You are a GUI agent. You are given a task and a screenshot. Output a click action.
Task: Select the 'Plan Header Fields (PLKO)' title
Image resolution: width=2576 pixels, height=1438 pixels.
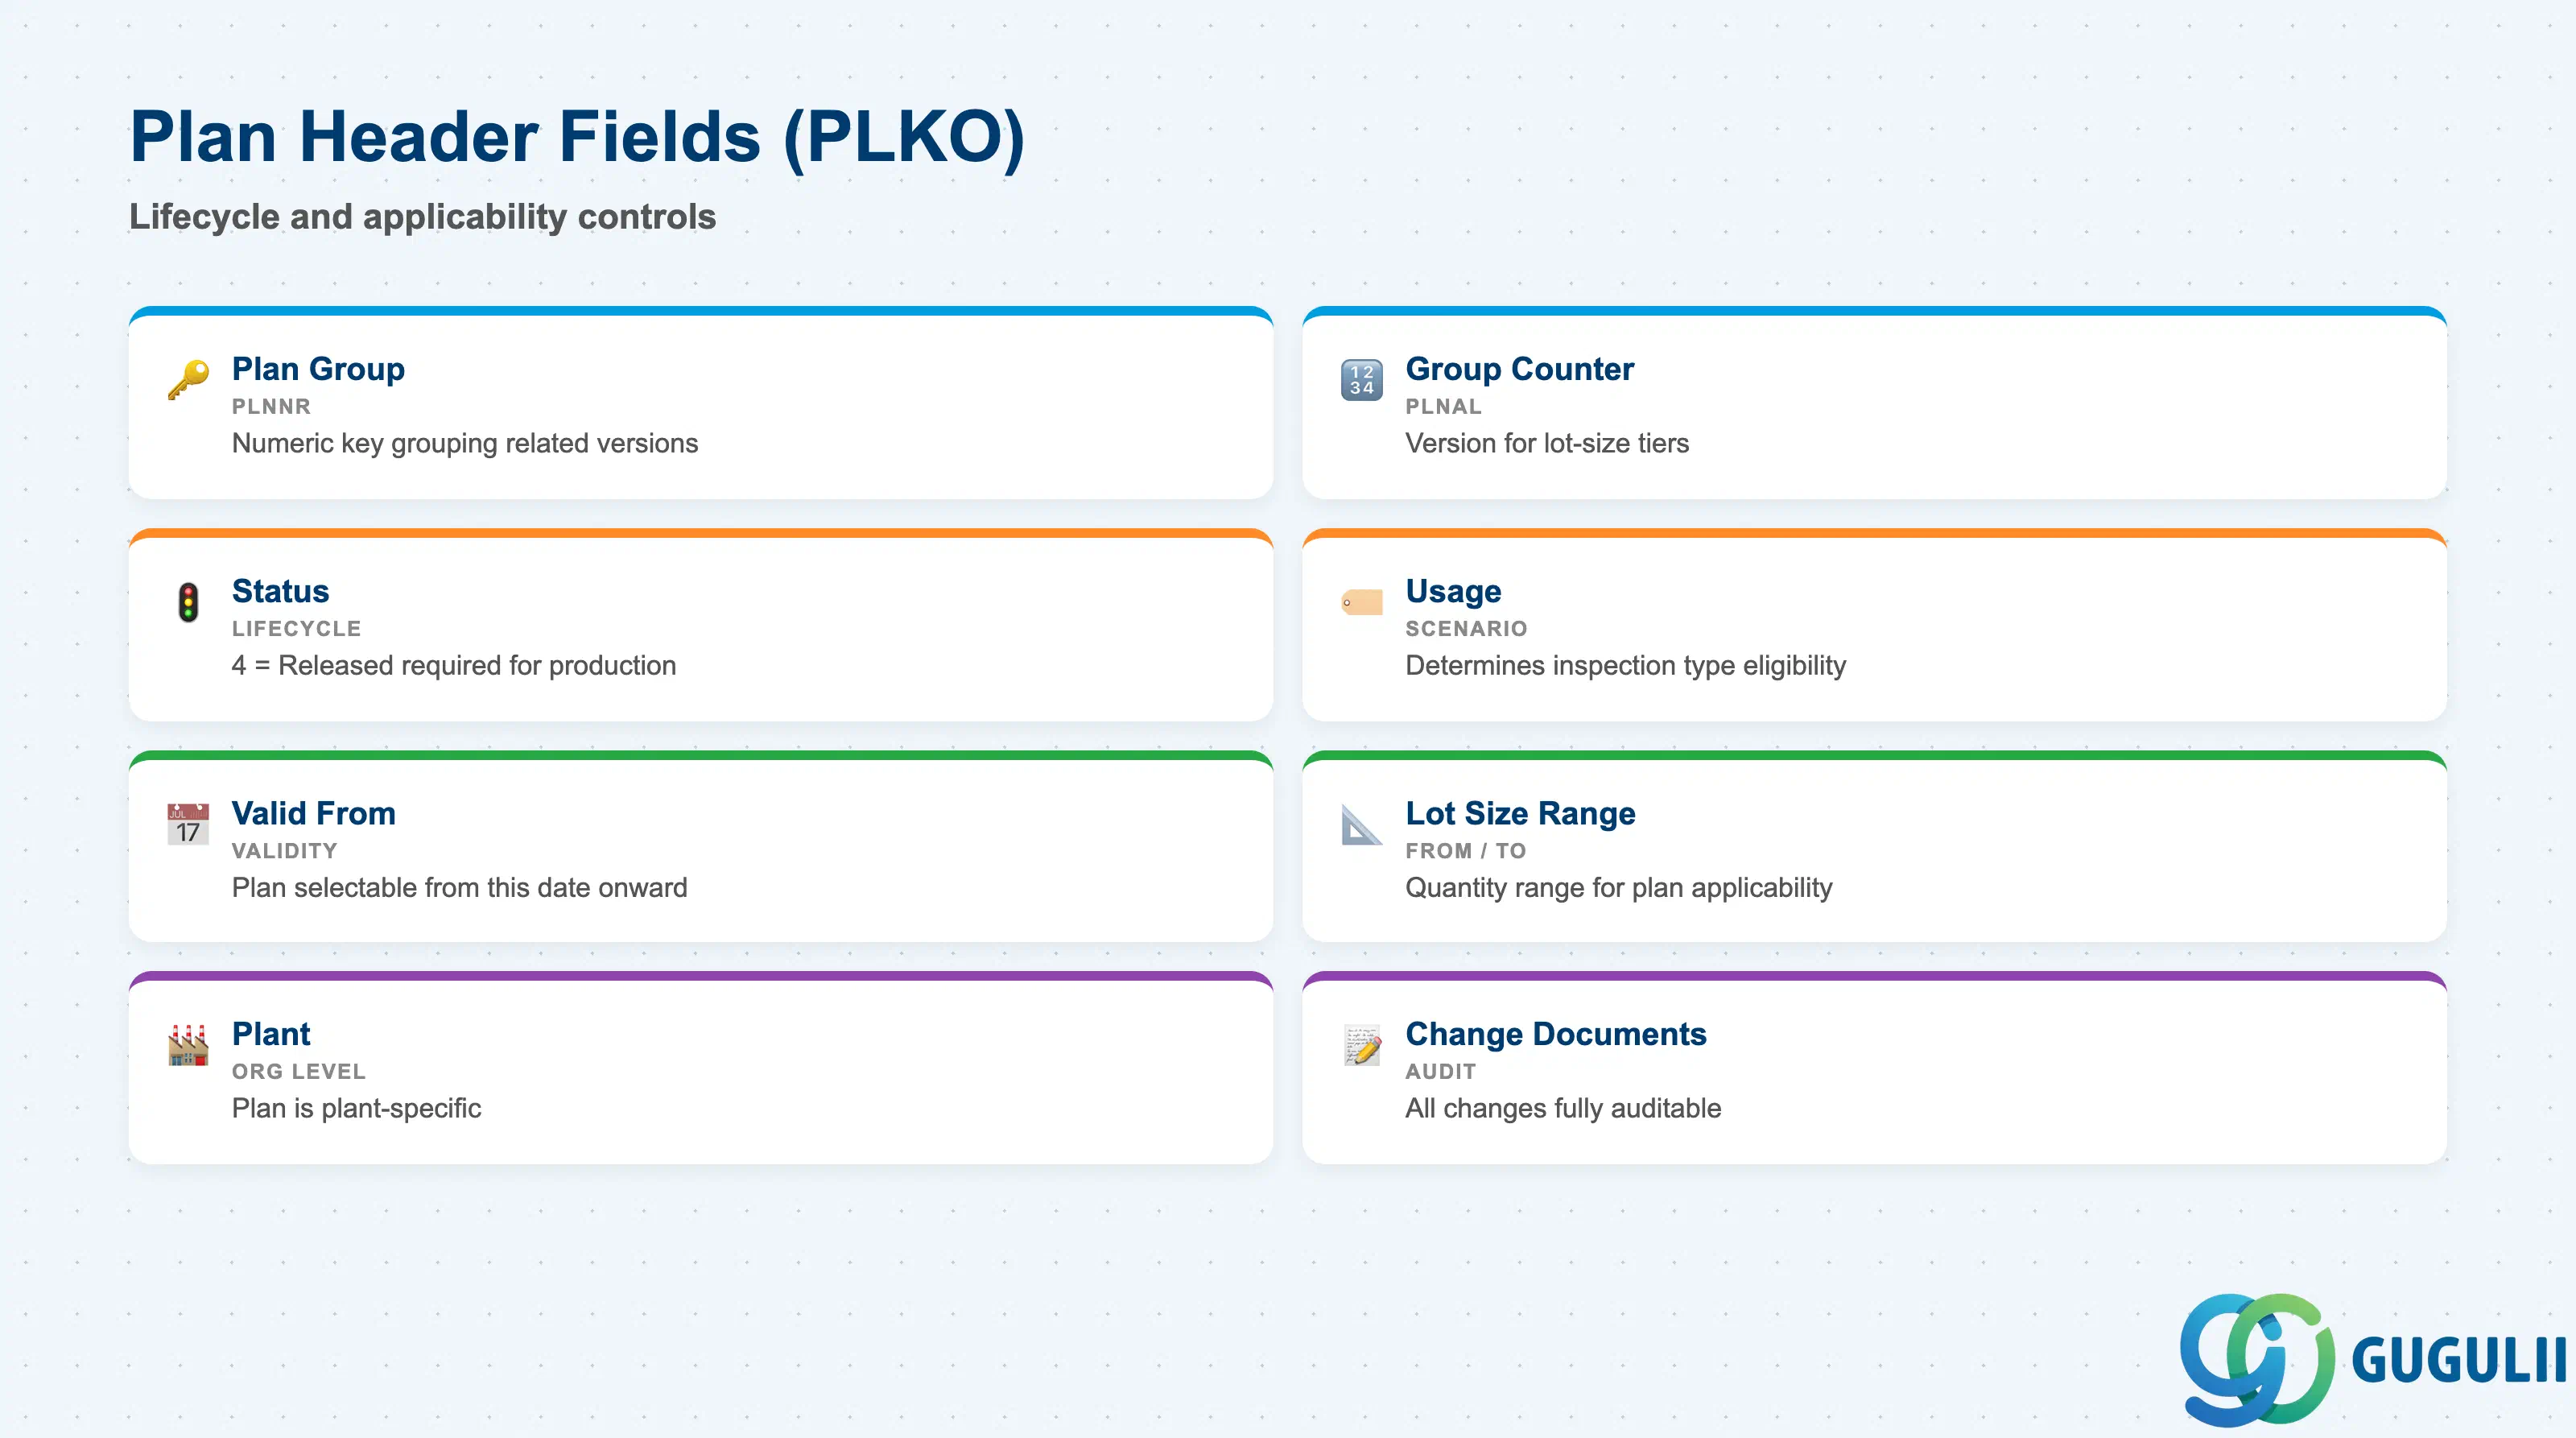[x=577, y=137]
